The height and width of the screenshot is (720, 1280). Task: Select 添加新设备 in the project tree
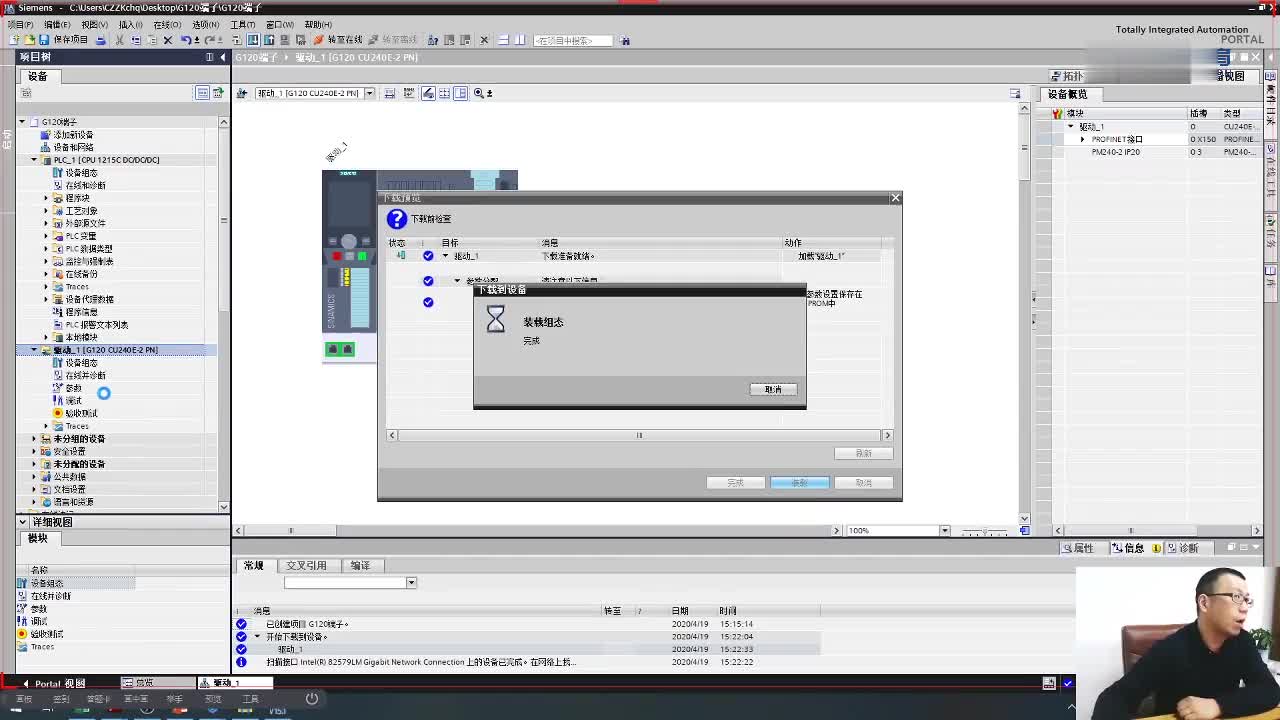click(x=73, y=134)
